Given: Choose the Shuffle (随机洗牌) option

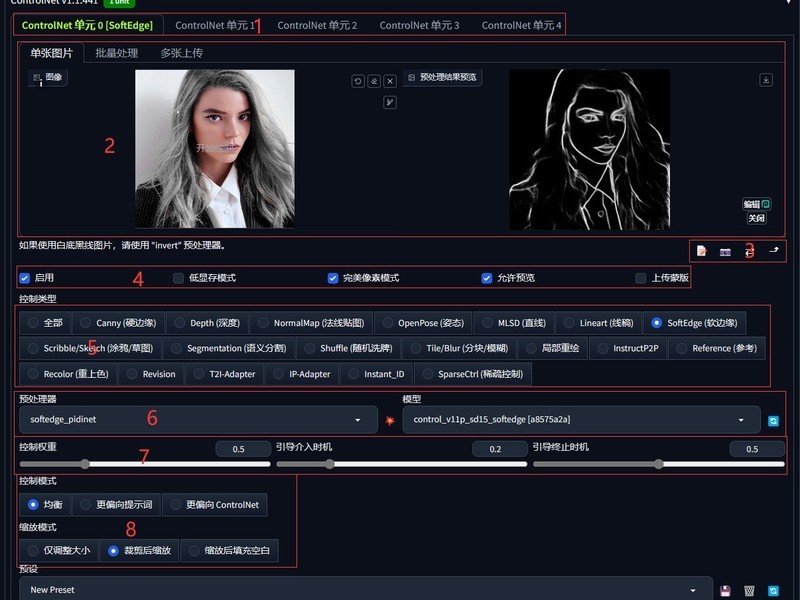Looking at the screenshot, I should click(x=349, y=348).
